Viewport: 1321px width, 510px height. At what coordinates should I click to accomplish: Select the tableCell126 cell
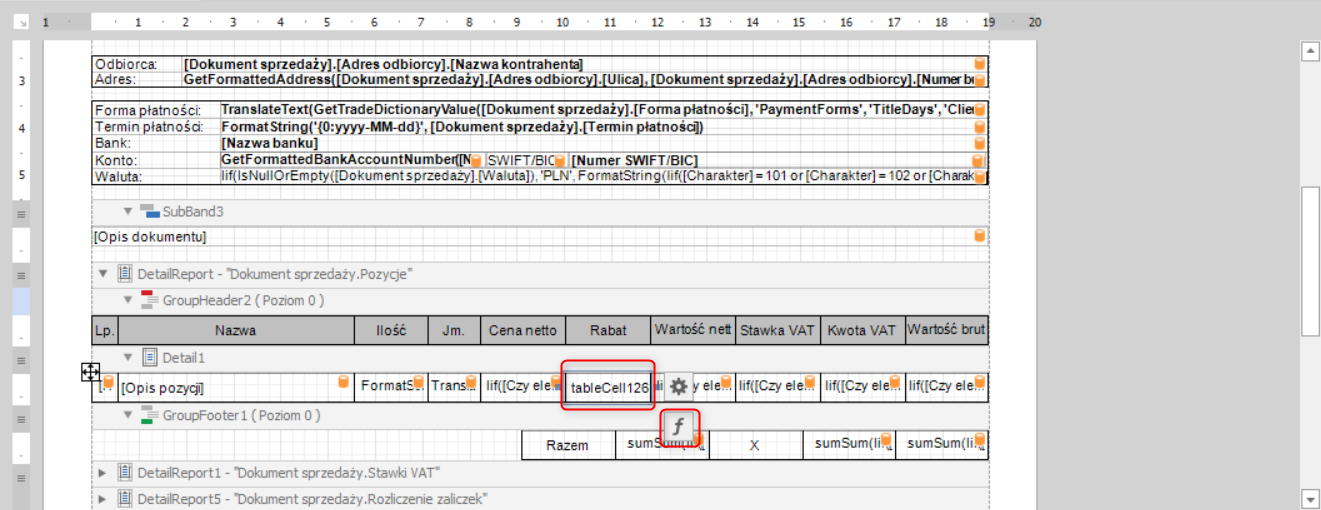tap(608, 387)
